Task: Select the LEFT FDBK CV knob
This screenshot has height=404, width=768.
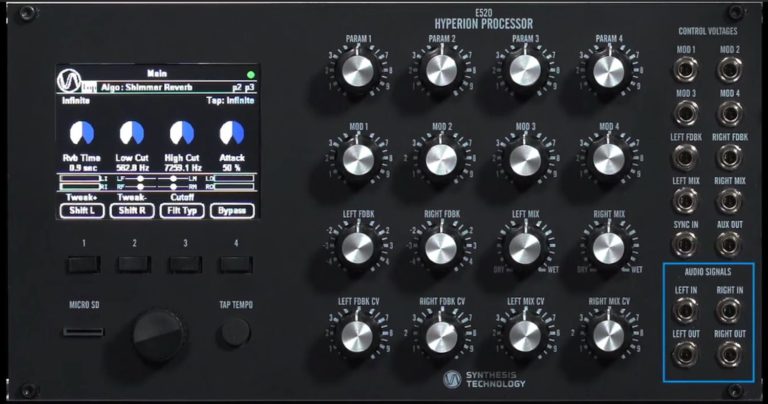Action: [359, 336]
